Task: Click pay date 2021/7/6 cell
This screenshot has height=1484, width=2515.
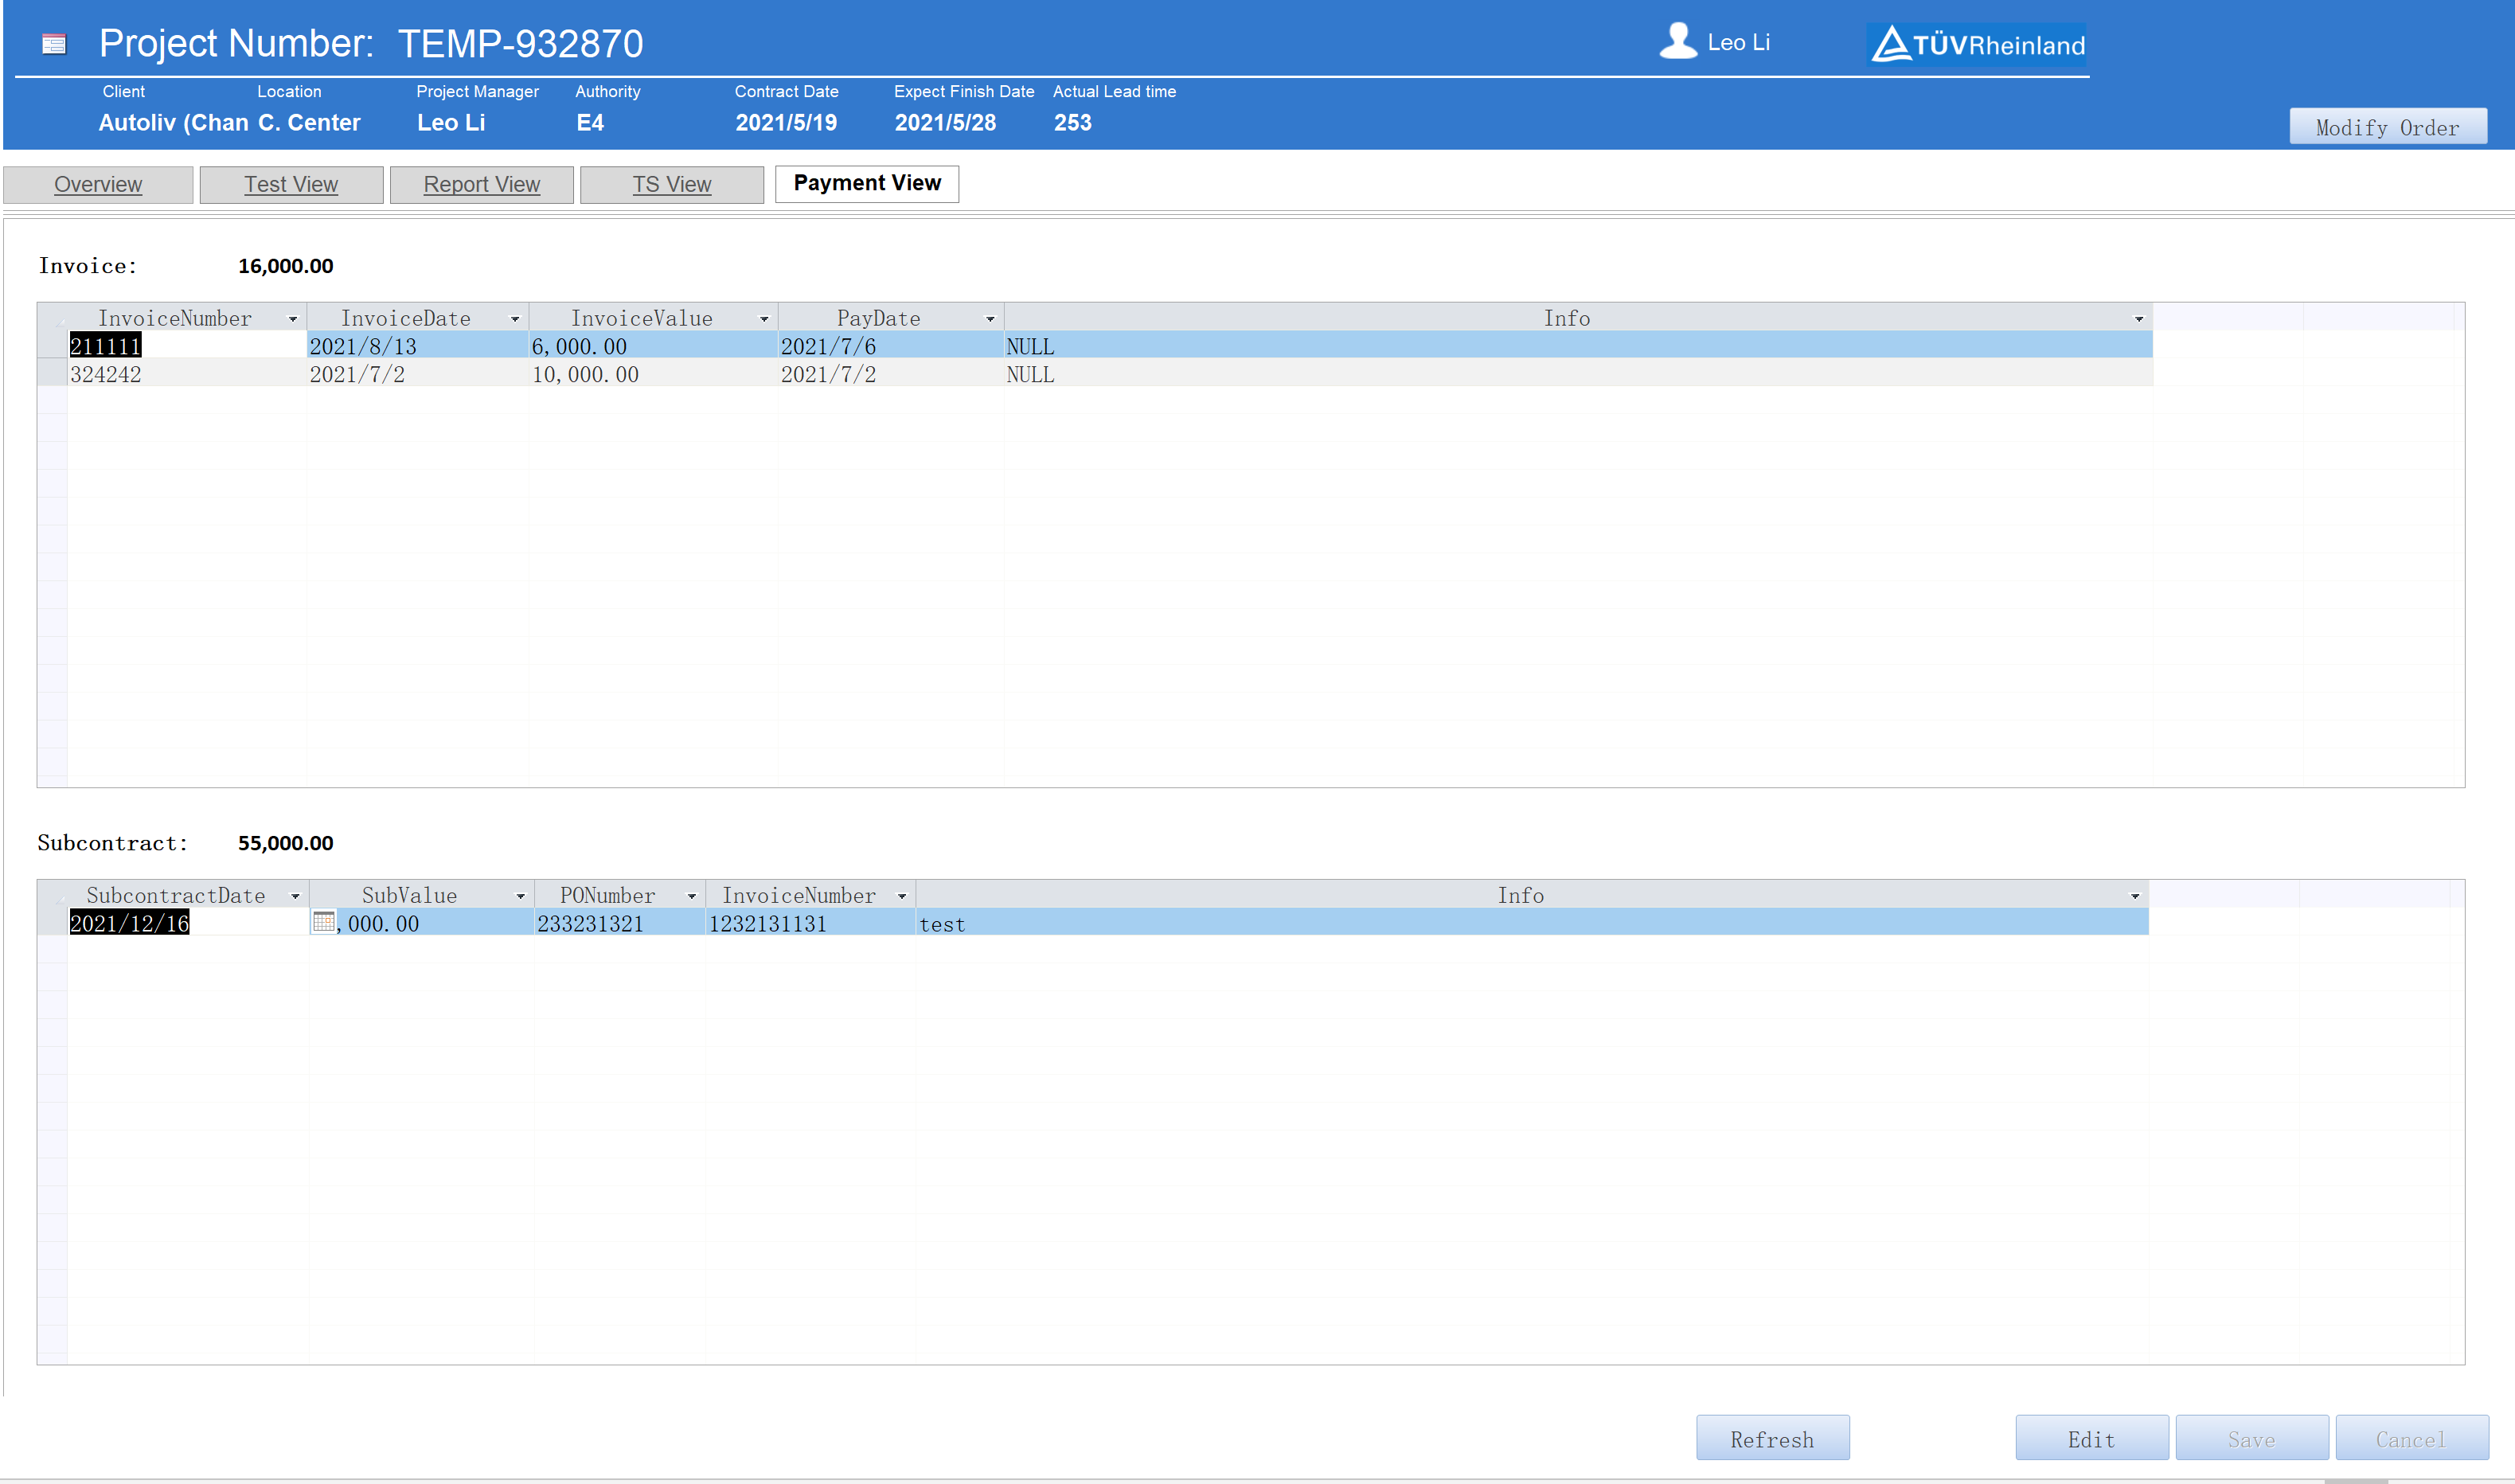Action: click(891, 346)
